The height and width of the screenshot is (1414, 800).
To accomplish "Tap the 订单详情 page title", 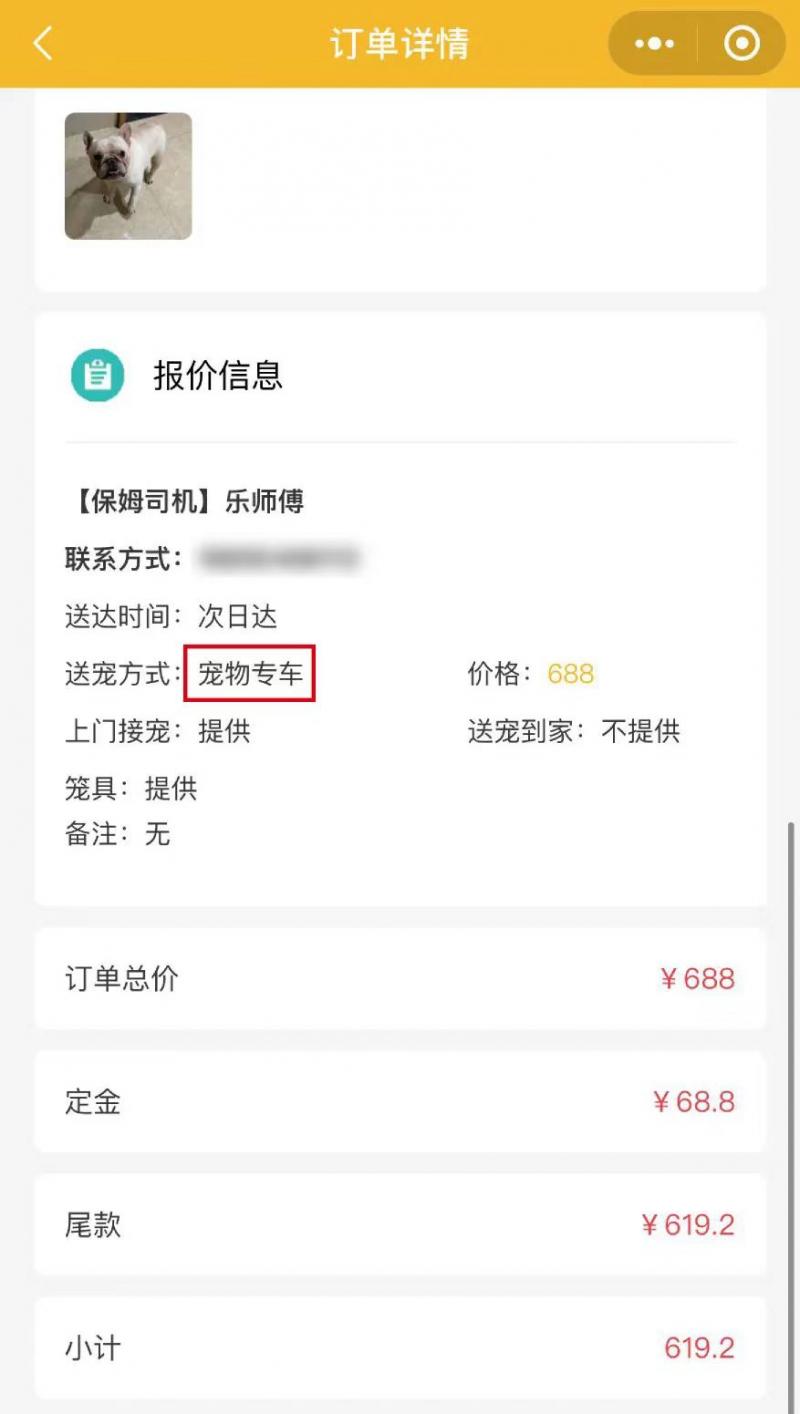I will pyautogui.click(x=400, y=44).
